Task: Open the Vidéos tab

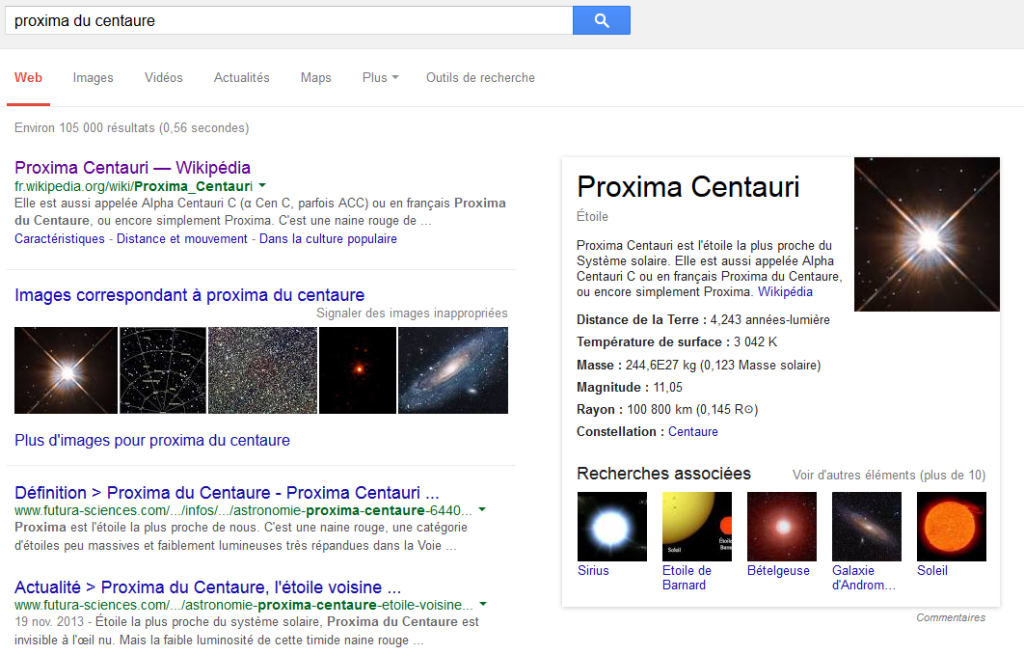Action: [x=163, y=78]
